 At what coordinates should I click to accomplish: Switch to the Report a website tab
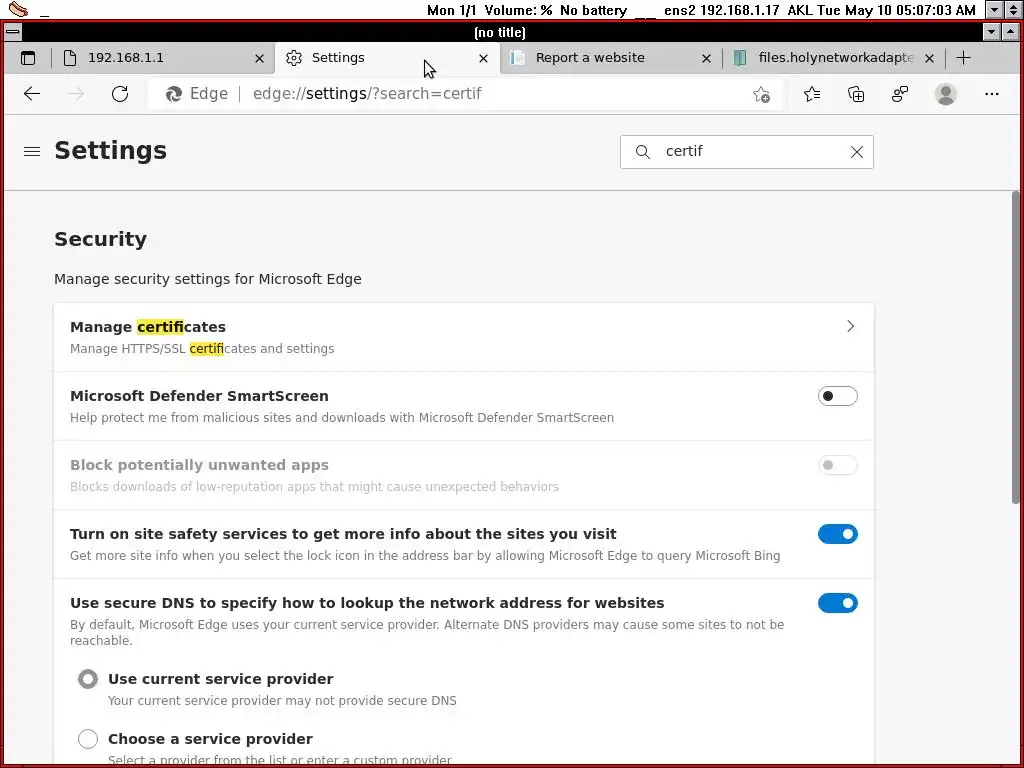[x=611, y=57]
